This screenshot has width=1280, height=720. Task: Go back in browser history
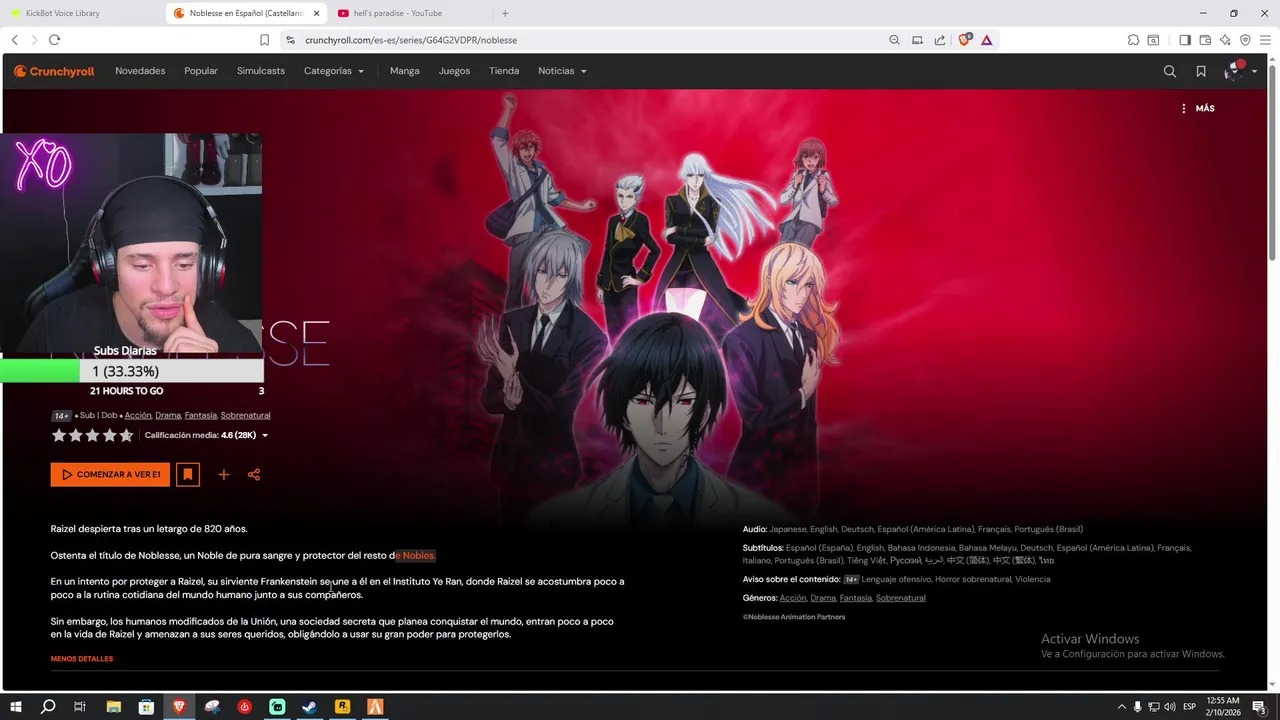point(15,40)
